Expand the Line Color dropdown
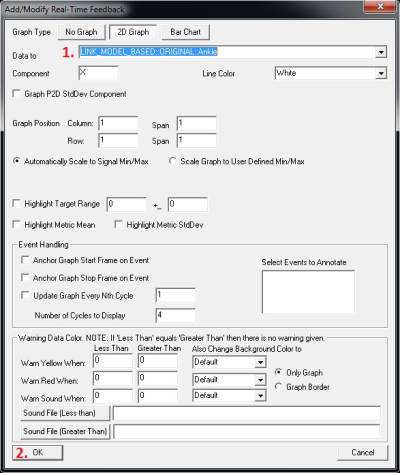Screen dimensions: 400x473 tap(381, 73)
